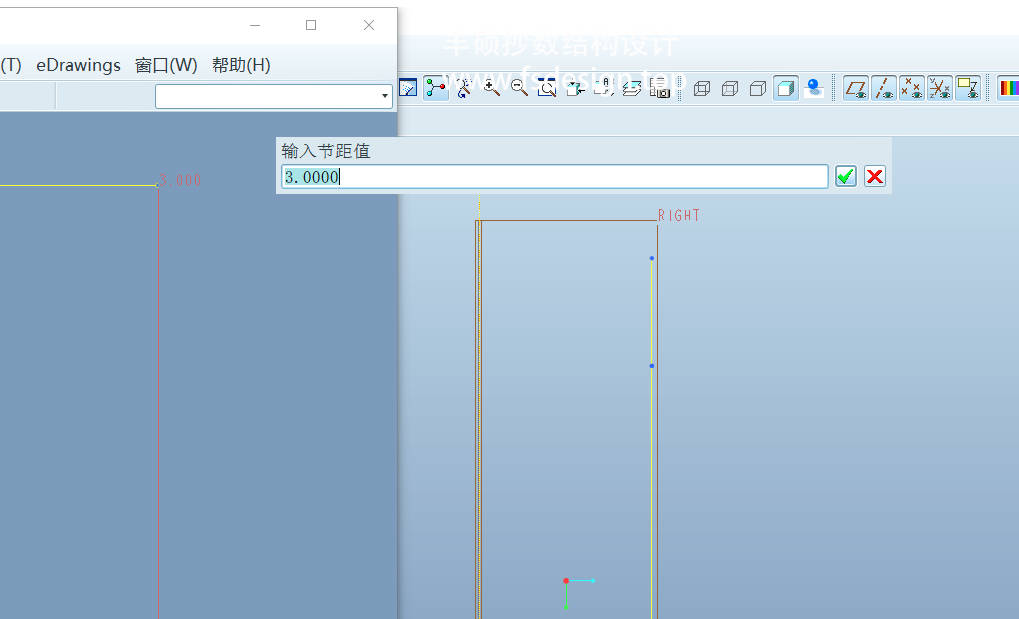Open the 帮助(H) menu
The width and height of the screenshot is (1019, 619).
pos(241,65)
